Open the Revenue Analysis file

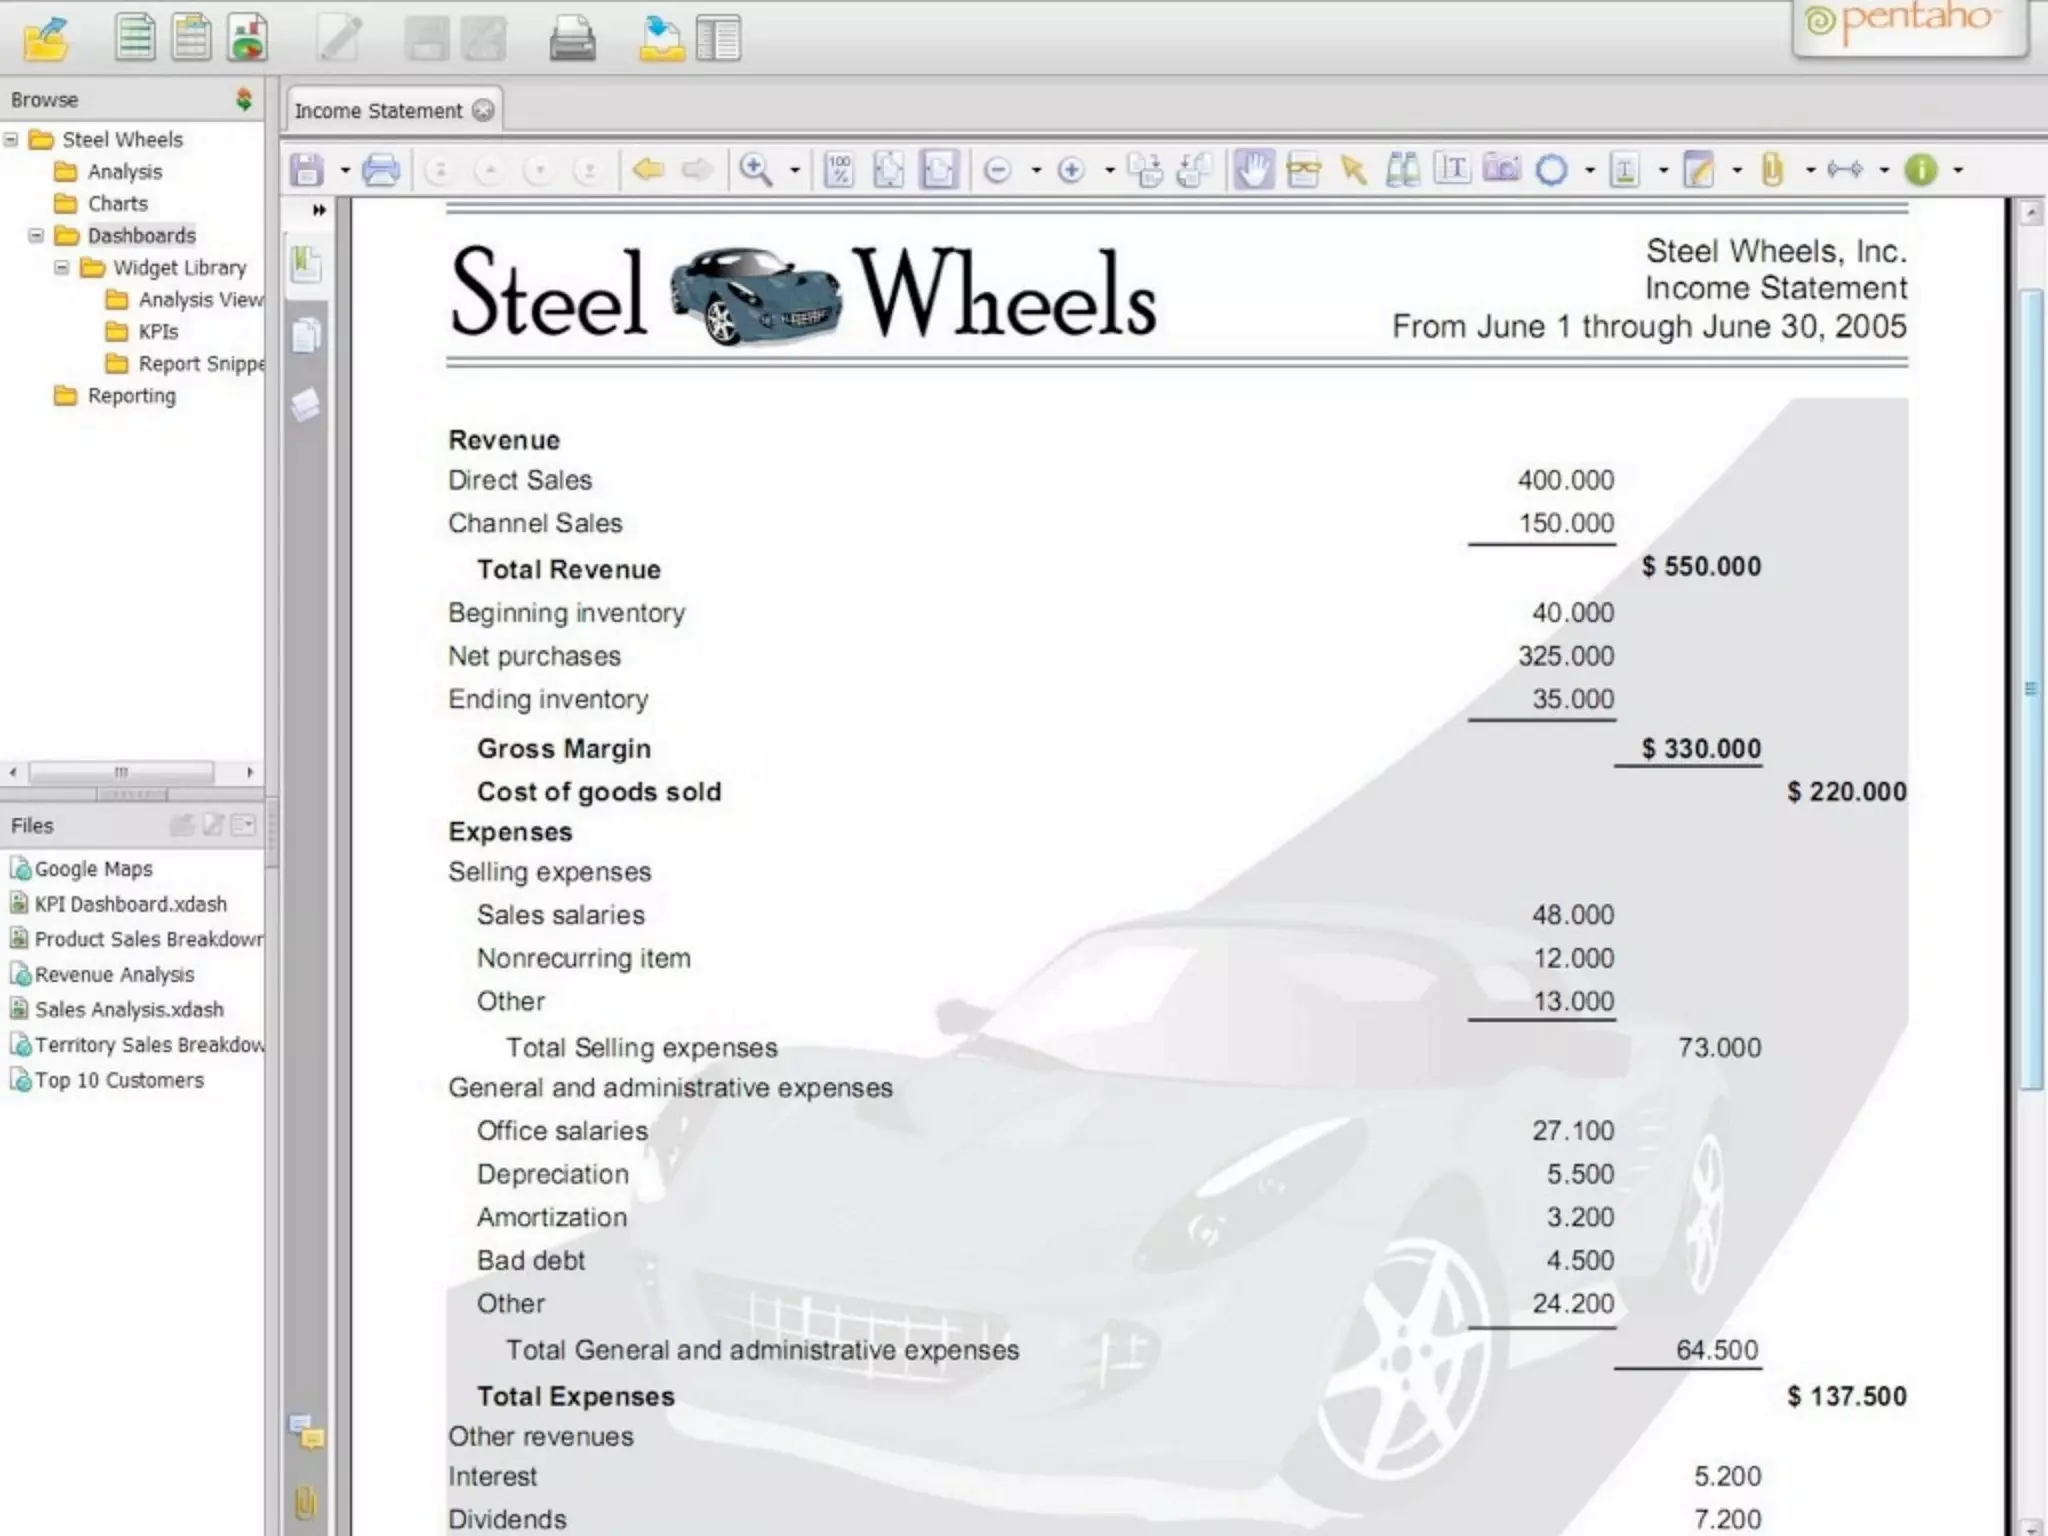click(114, 974)
